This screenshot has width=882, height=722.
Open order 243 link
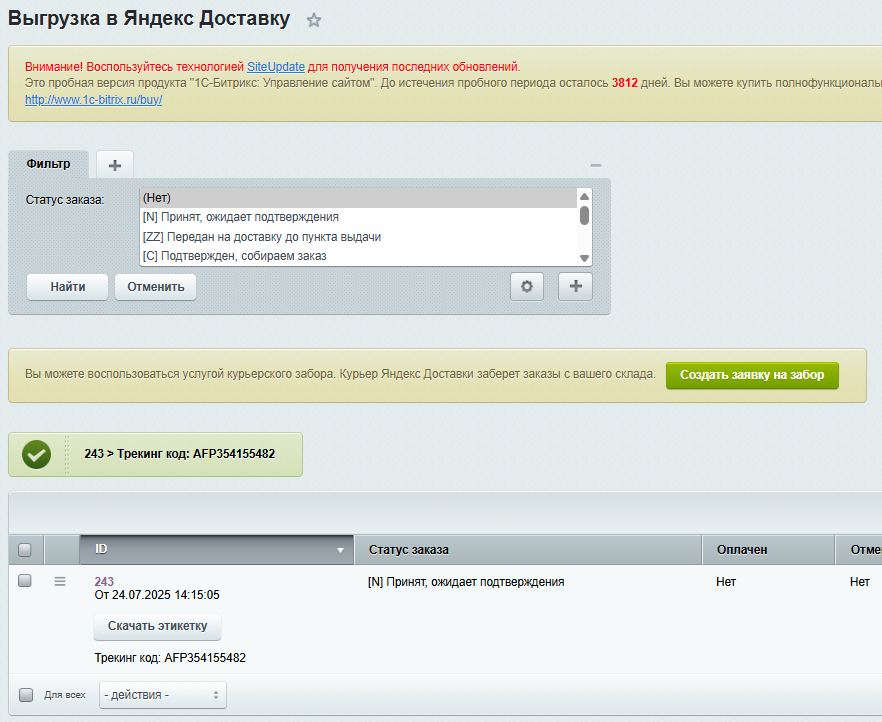104,581
